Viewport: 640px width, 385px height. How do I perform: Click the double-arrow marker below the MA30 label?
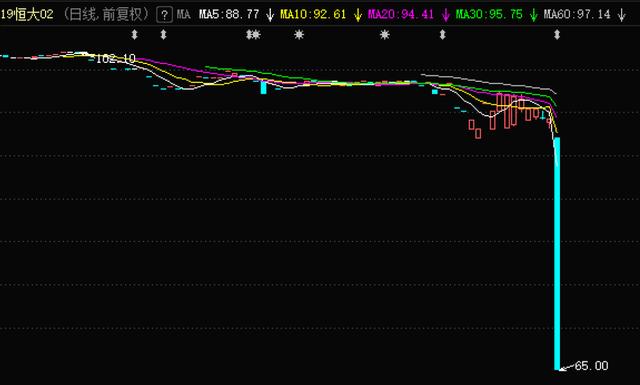[442, 35]
